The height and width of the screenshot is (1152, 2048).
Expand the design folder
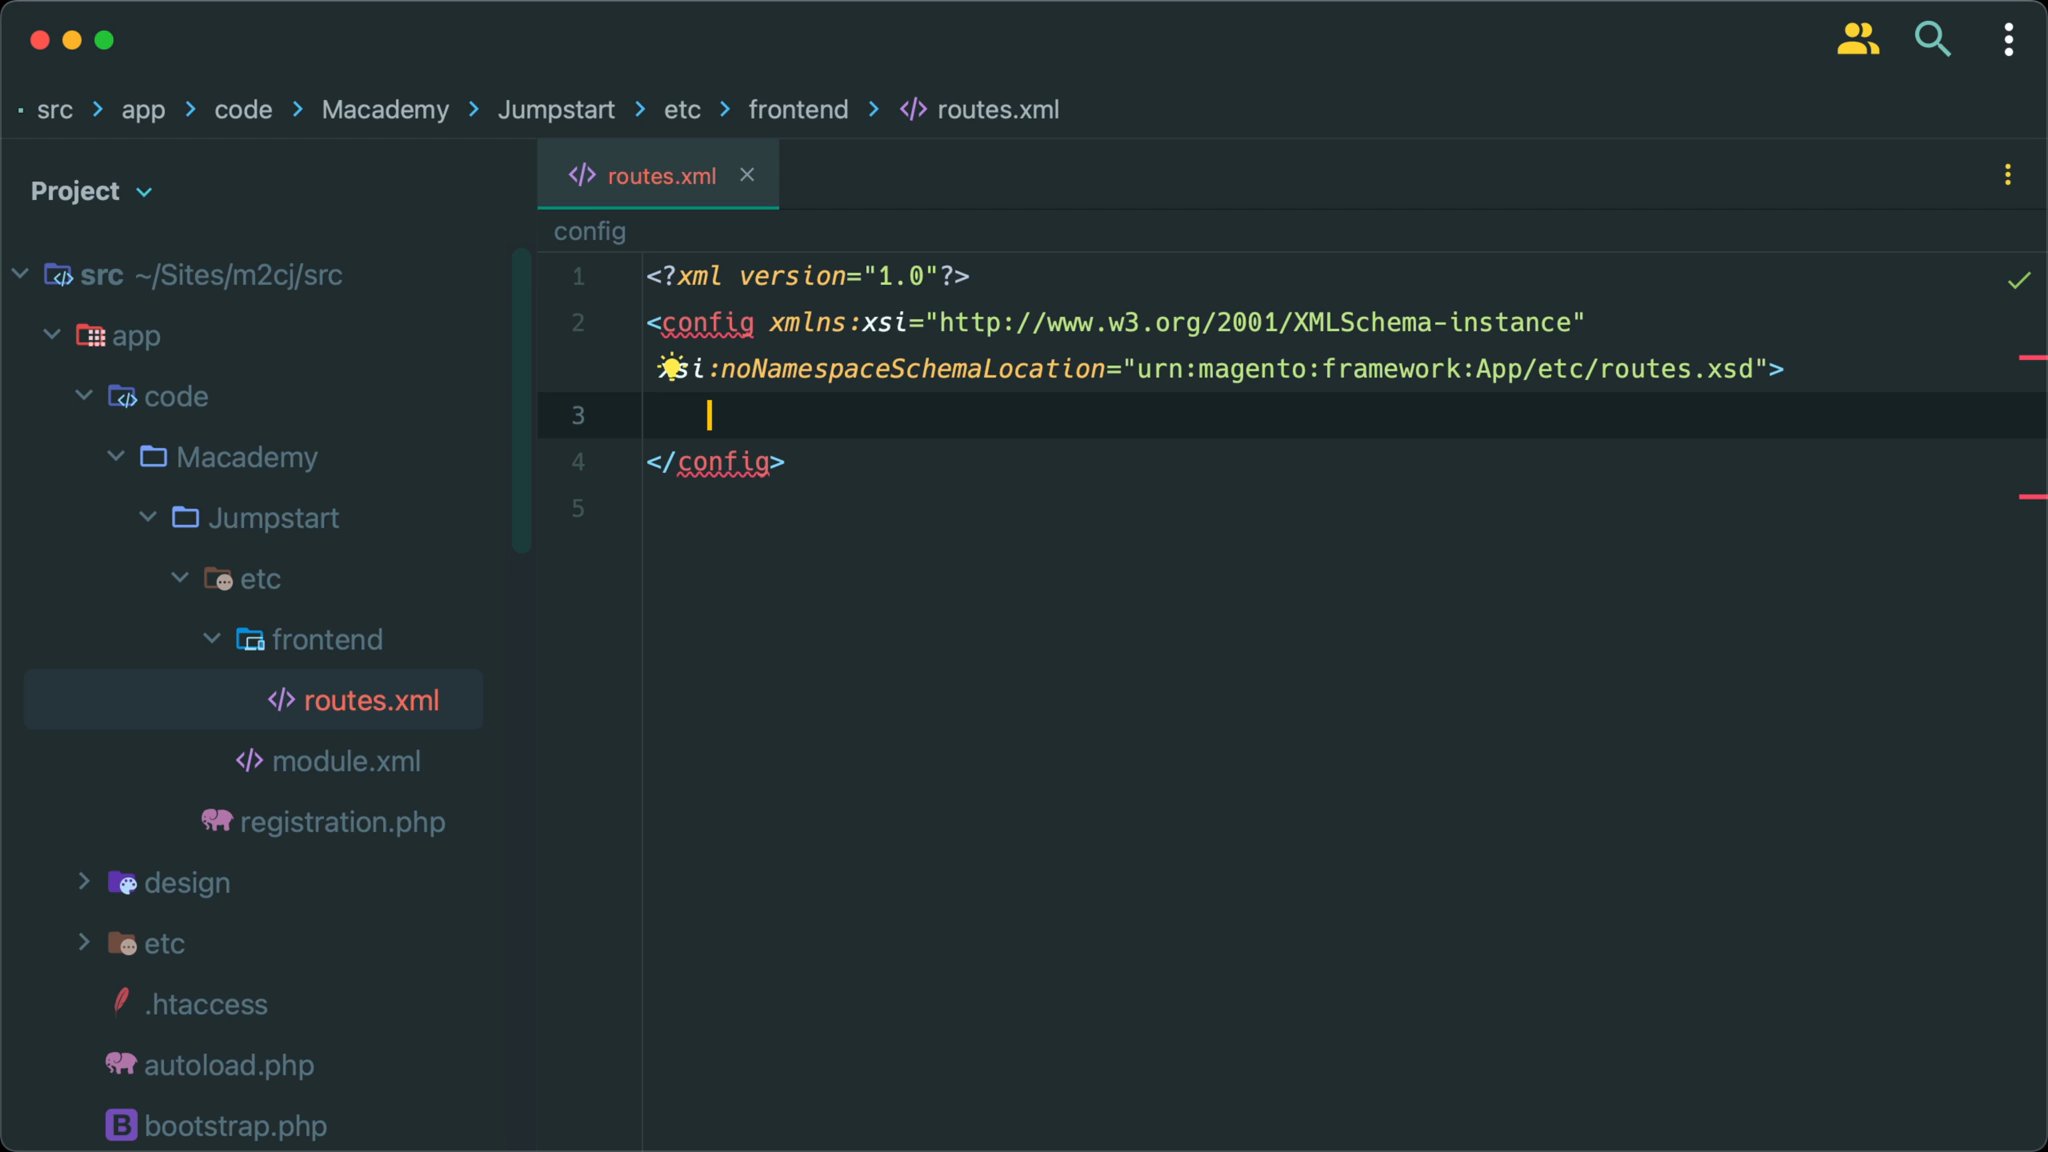(x=84, y=882)
